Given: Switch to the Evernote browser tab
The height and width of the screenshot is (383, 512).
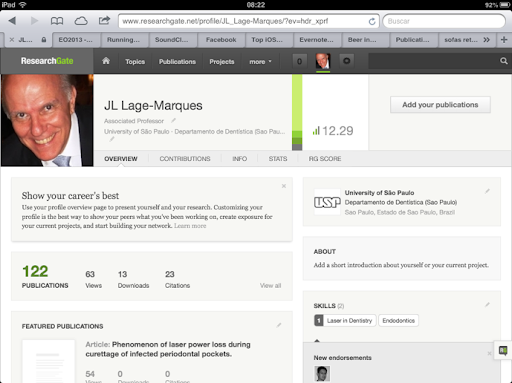Looking at the screenshot, I should (316, 40).
